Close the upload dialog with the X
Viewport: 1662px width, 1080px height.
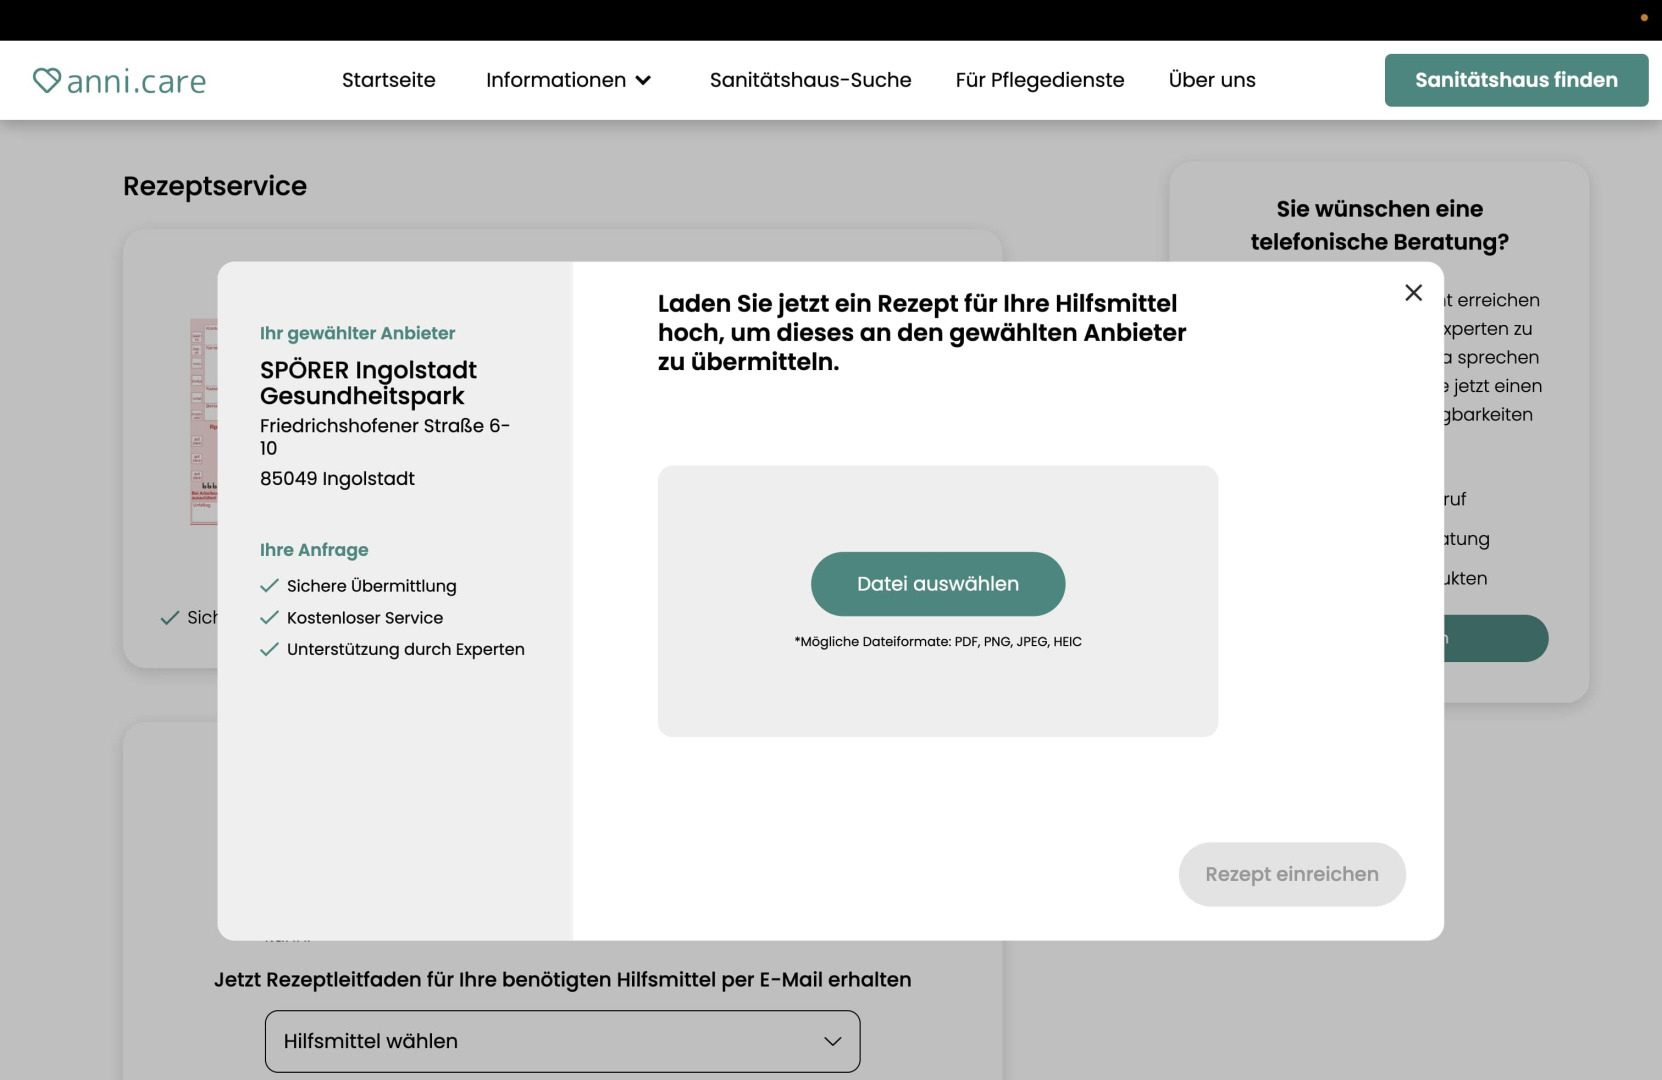point(1413,292)
